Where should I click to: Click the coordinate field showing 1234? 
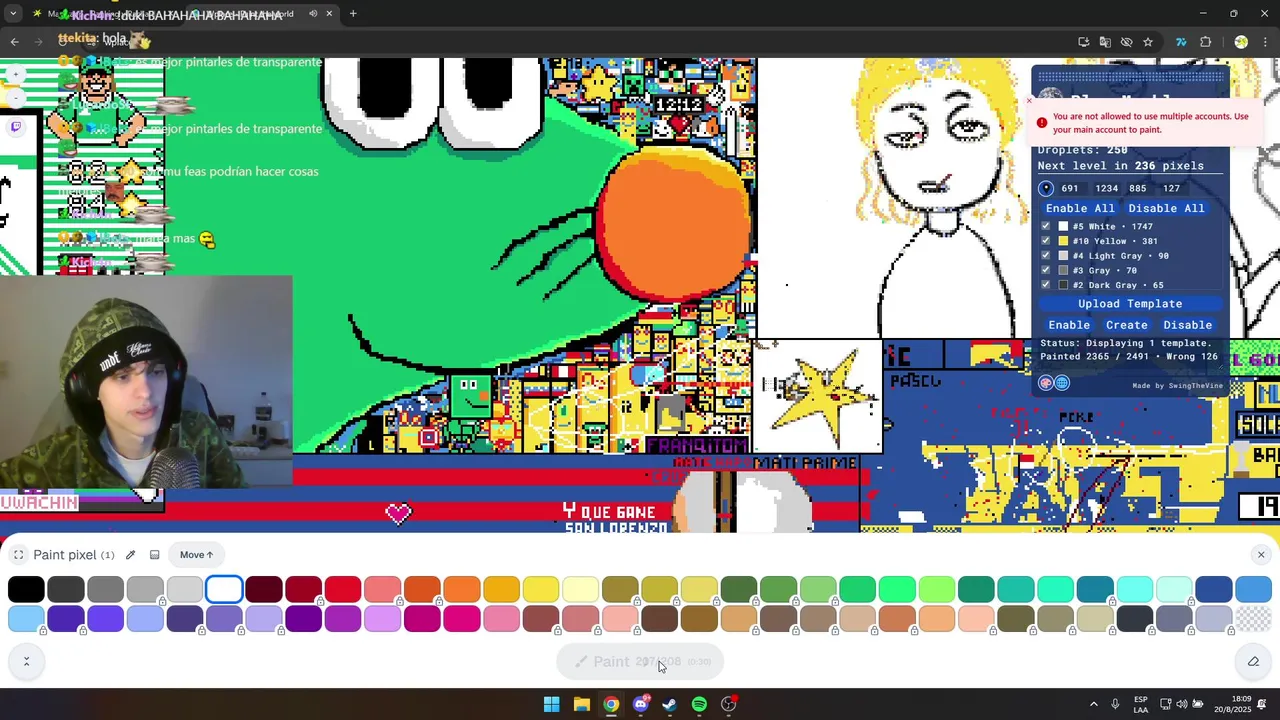[x=1106, y=188]
